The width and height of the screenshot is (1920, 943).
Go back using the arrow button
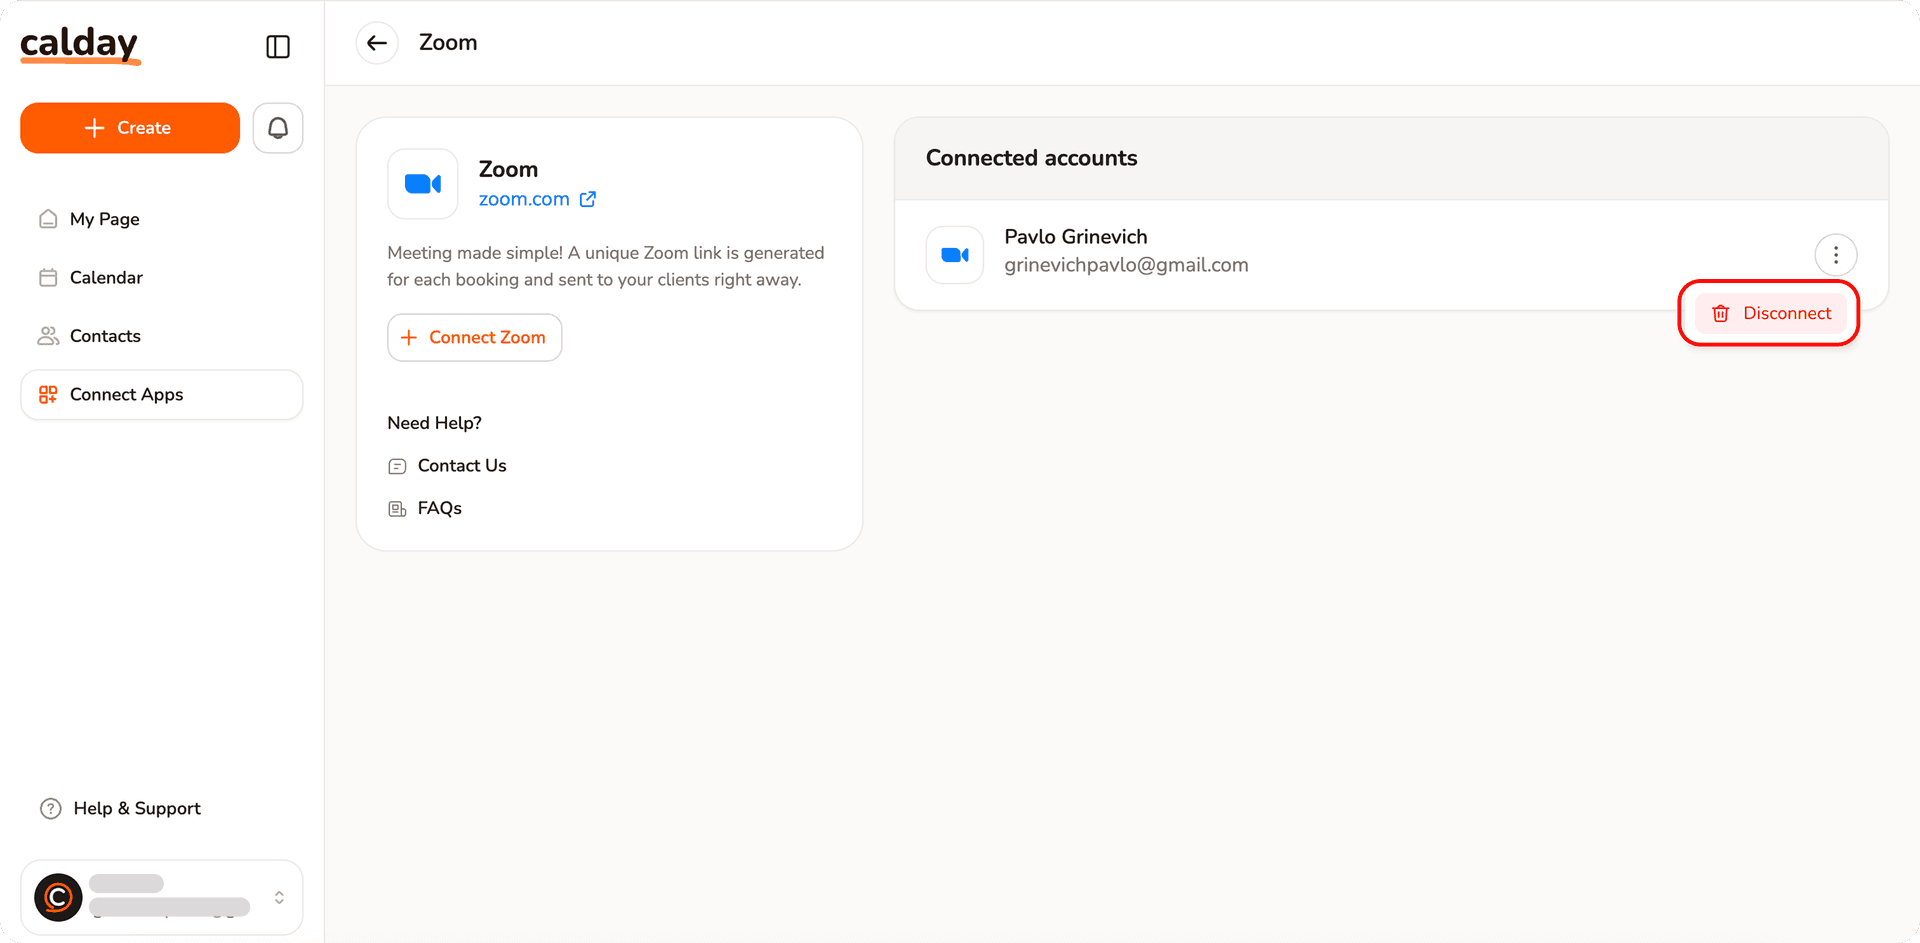(x=377, y=43)
